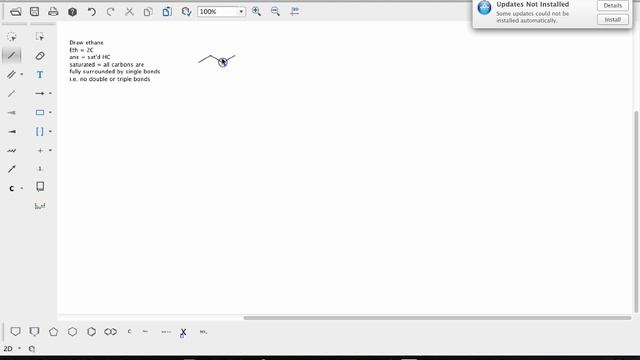Expand the C element options arrow
This screenshot has height=360, width=640.
point(22,188)
